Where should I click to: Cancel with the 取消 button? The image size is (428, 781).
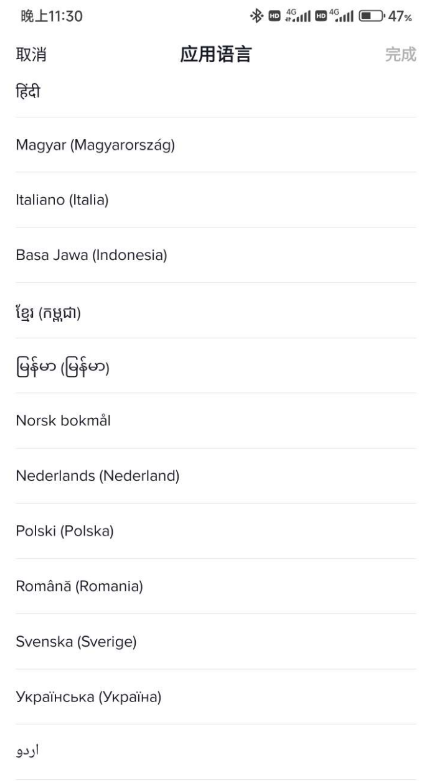(x=31, y=54)
